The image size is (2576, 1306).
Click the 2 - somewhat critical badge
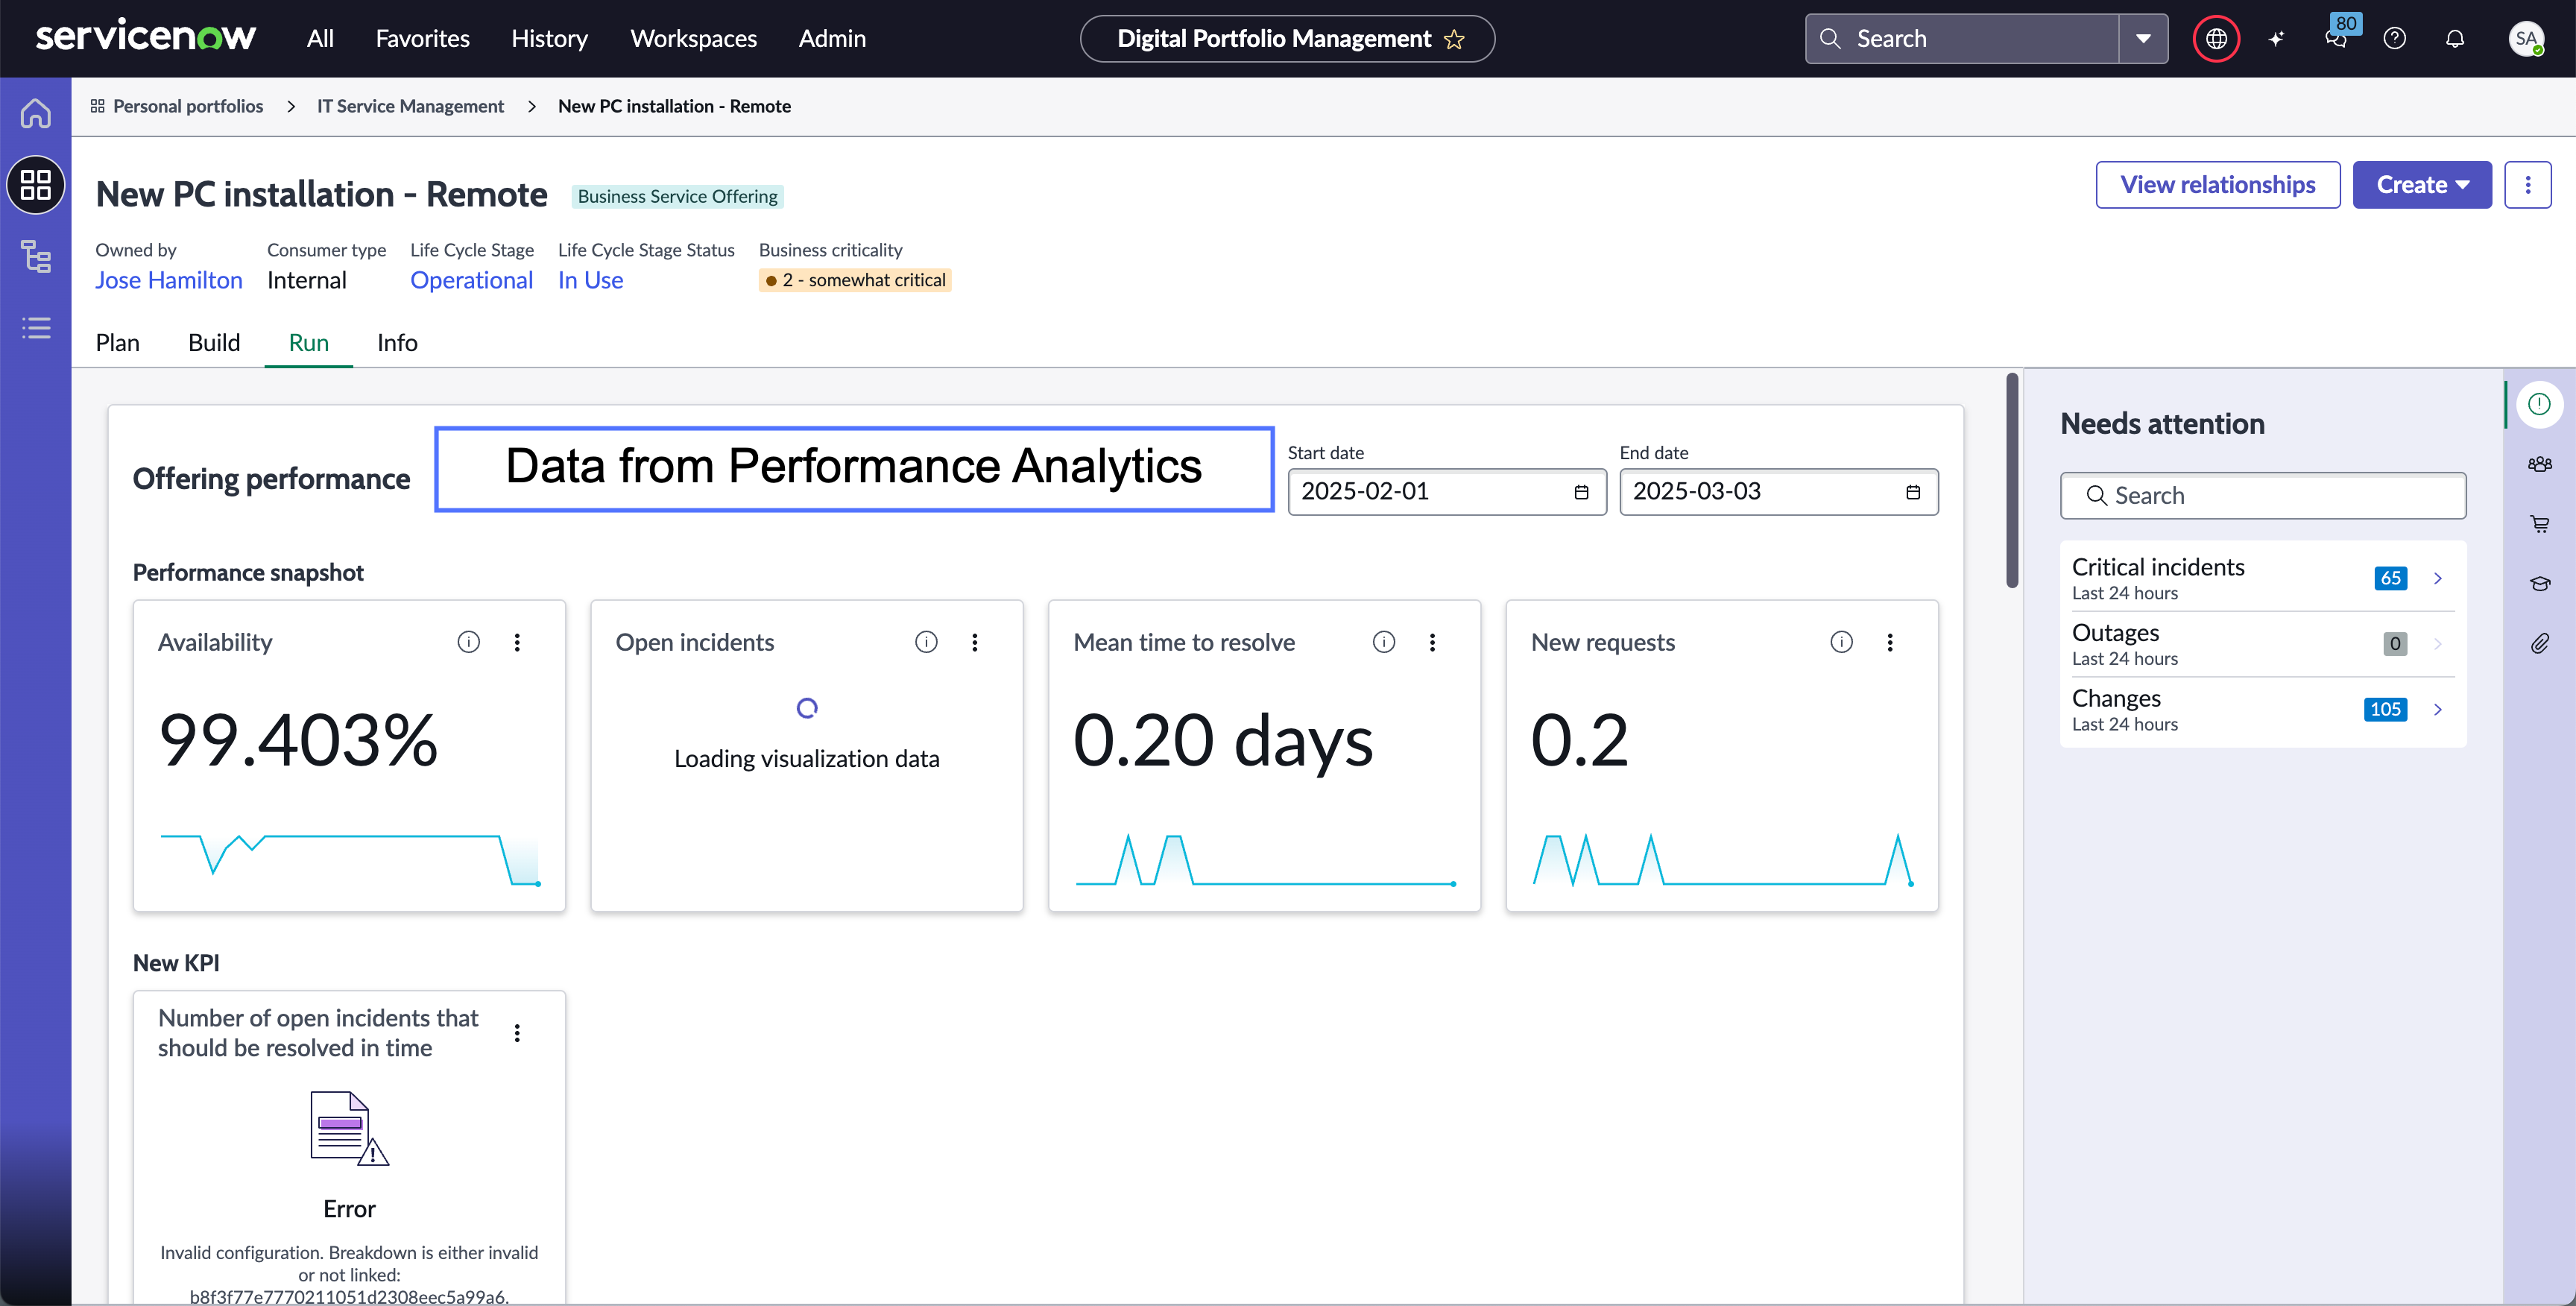click(855, 280)
